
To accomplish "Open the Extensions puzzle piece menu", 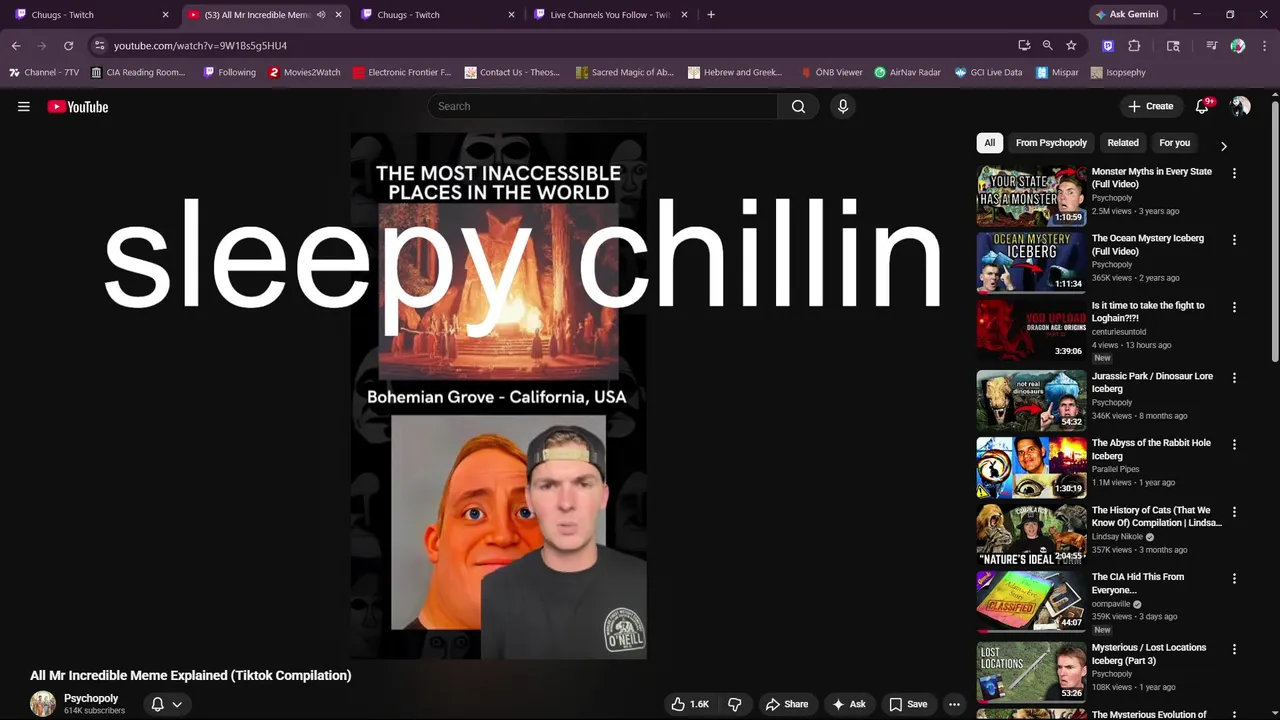I will tap(1134, 45).
